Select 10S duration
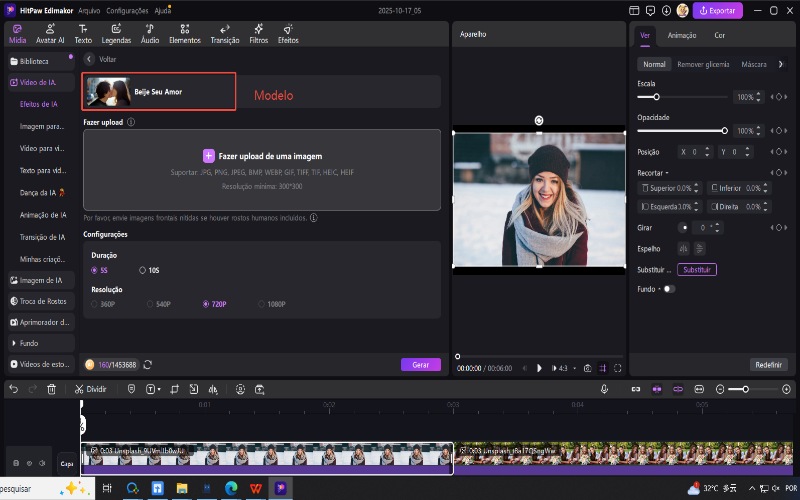The image size is (800, 500). (149, 270)
